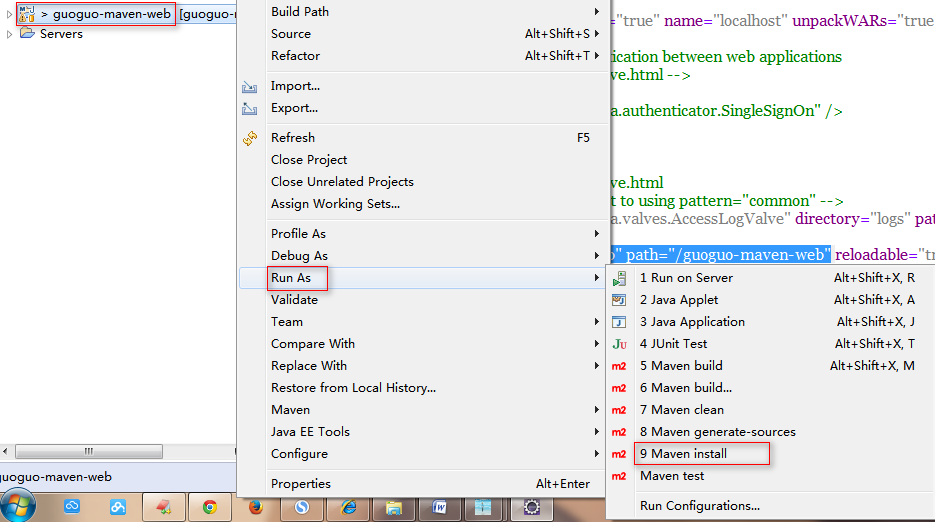Expand the Replace With submenu arrow
The height and width of the screenshot is (522, 935).
(596, 366)
